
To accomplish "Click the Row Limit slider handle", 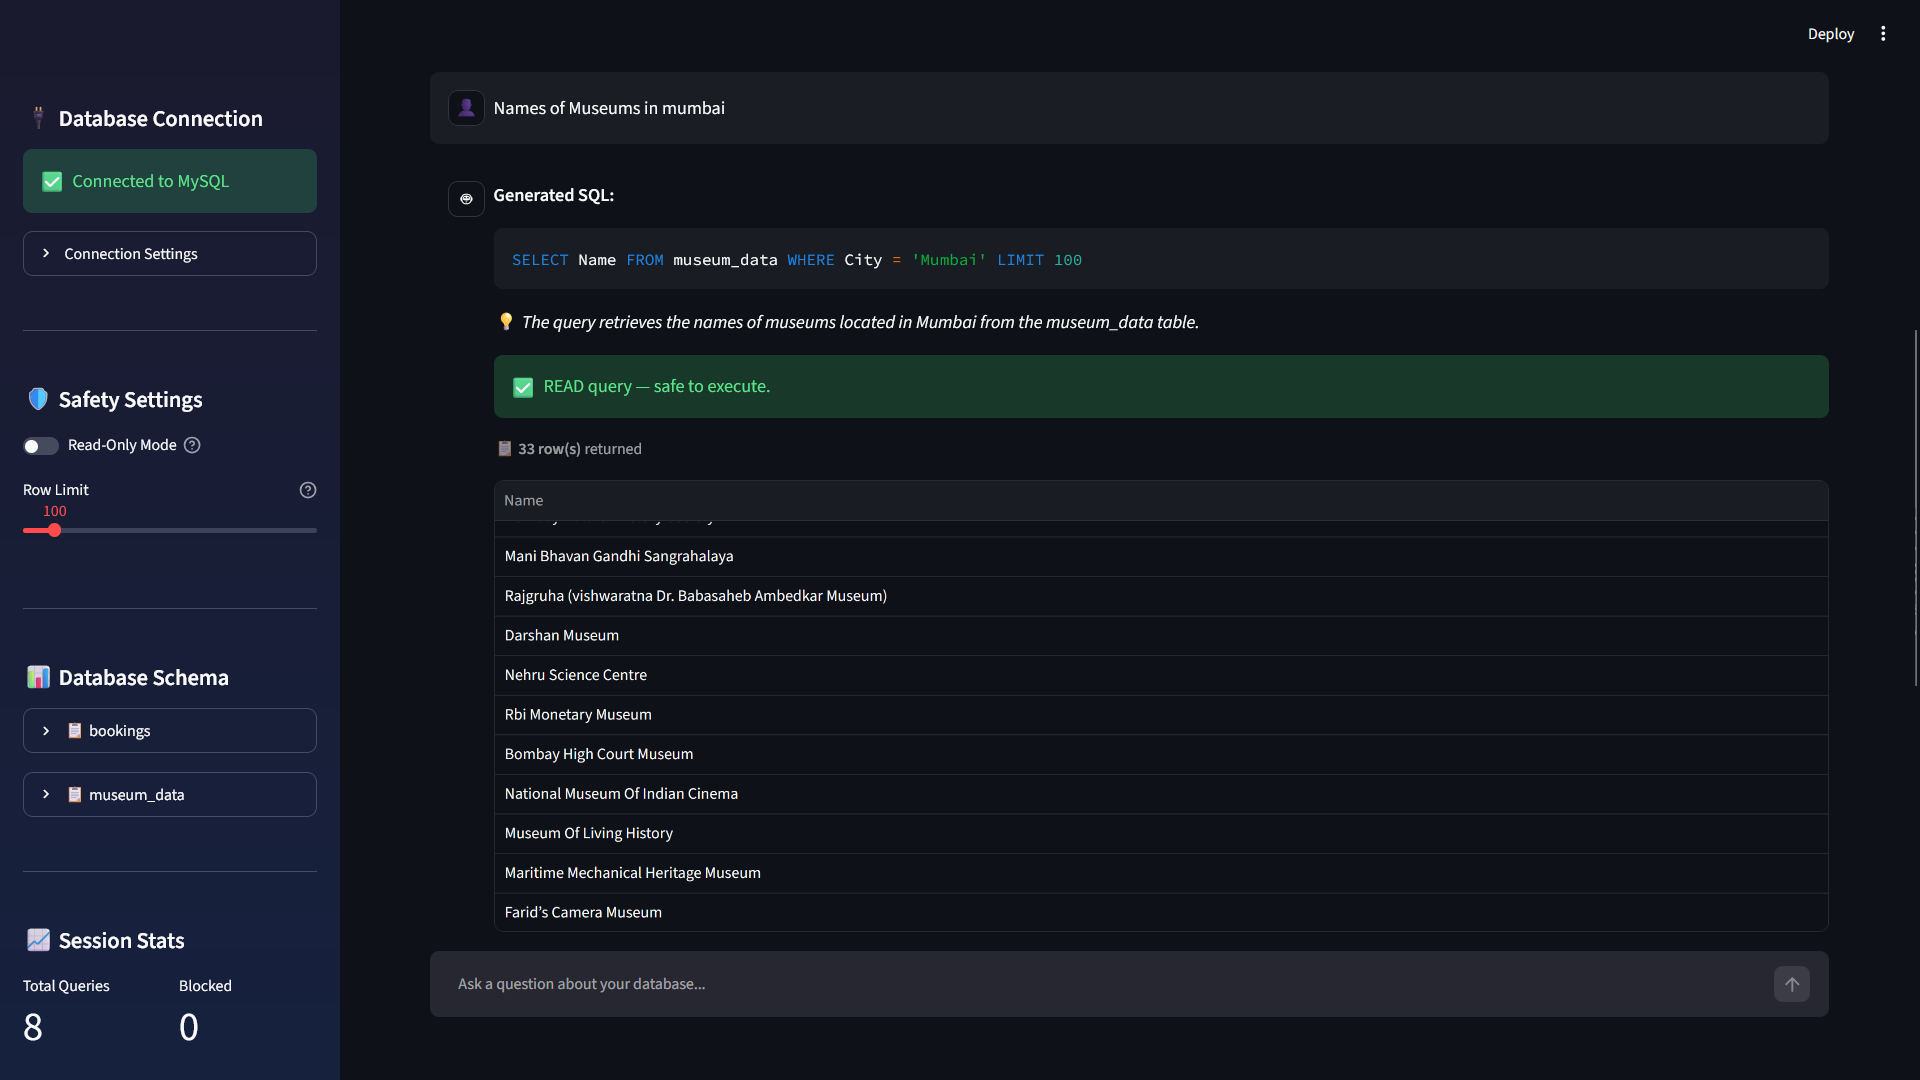I will [x=55, y=530].
